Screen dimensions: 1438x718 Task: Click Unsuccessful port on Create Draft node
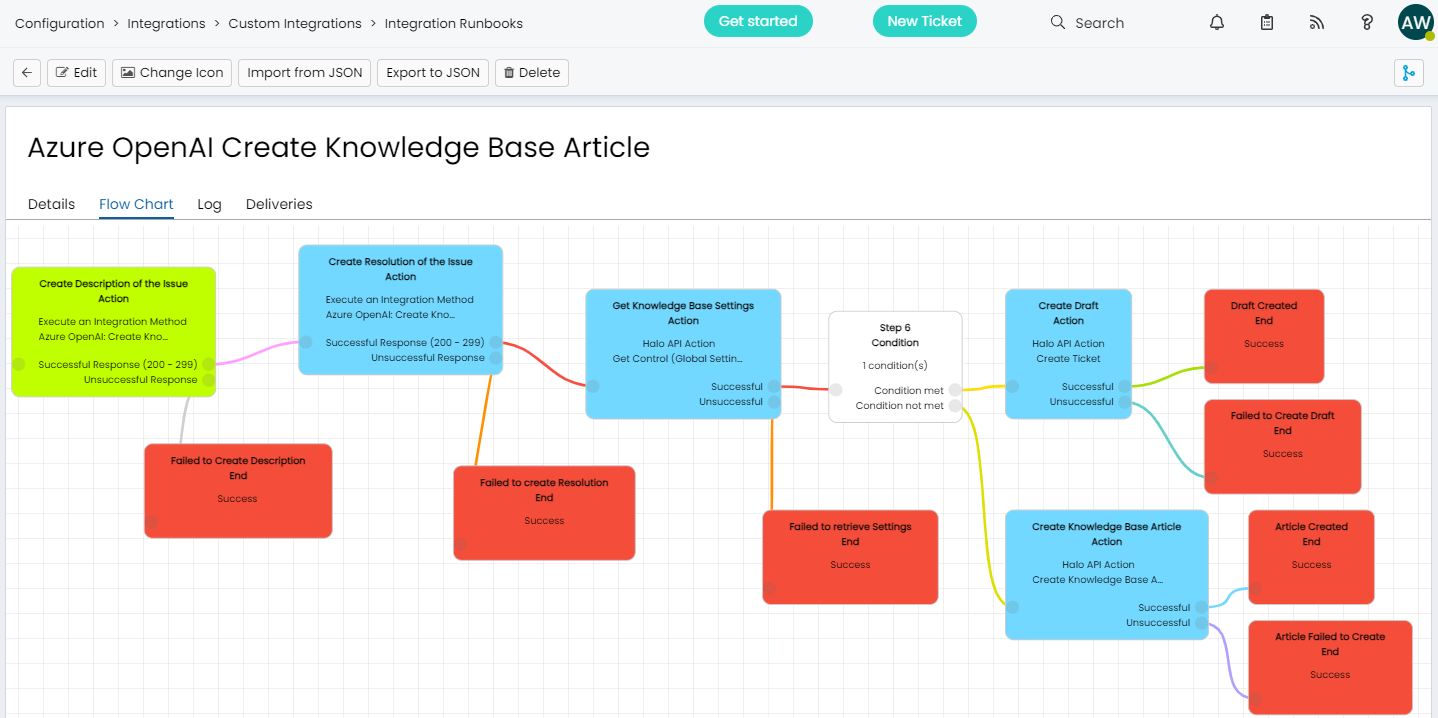1124,401
